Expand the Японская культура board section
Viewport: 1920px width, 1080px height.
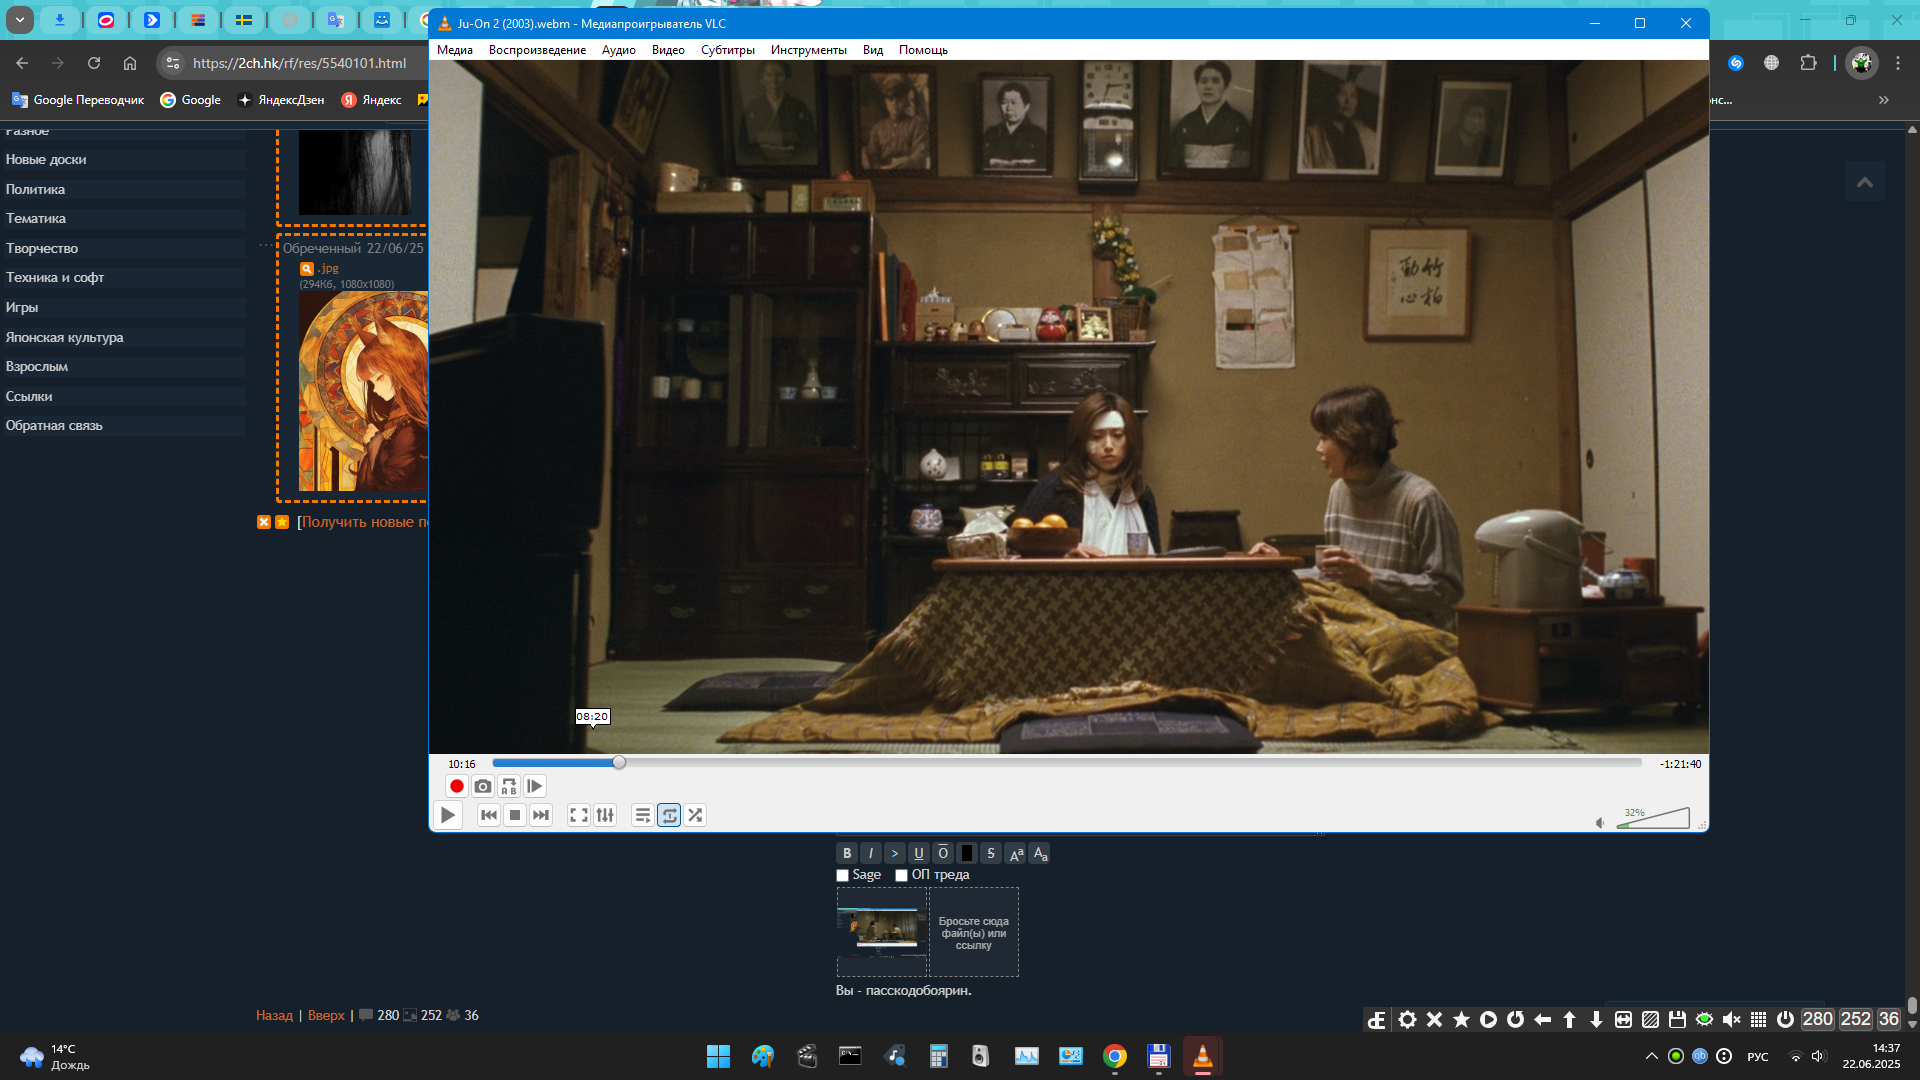pyautogui.click(x=65, y=338)
